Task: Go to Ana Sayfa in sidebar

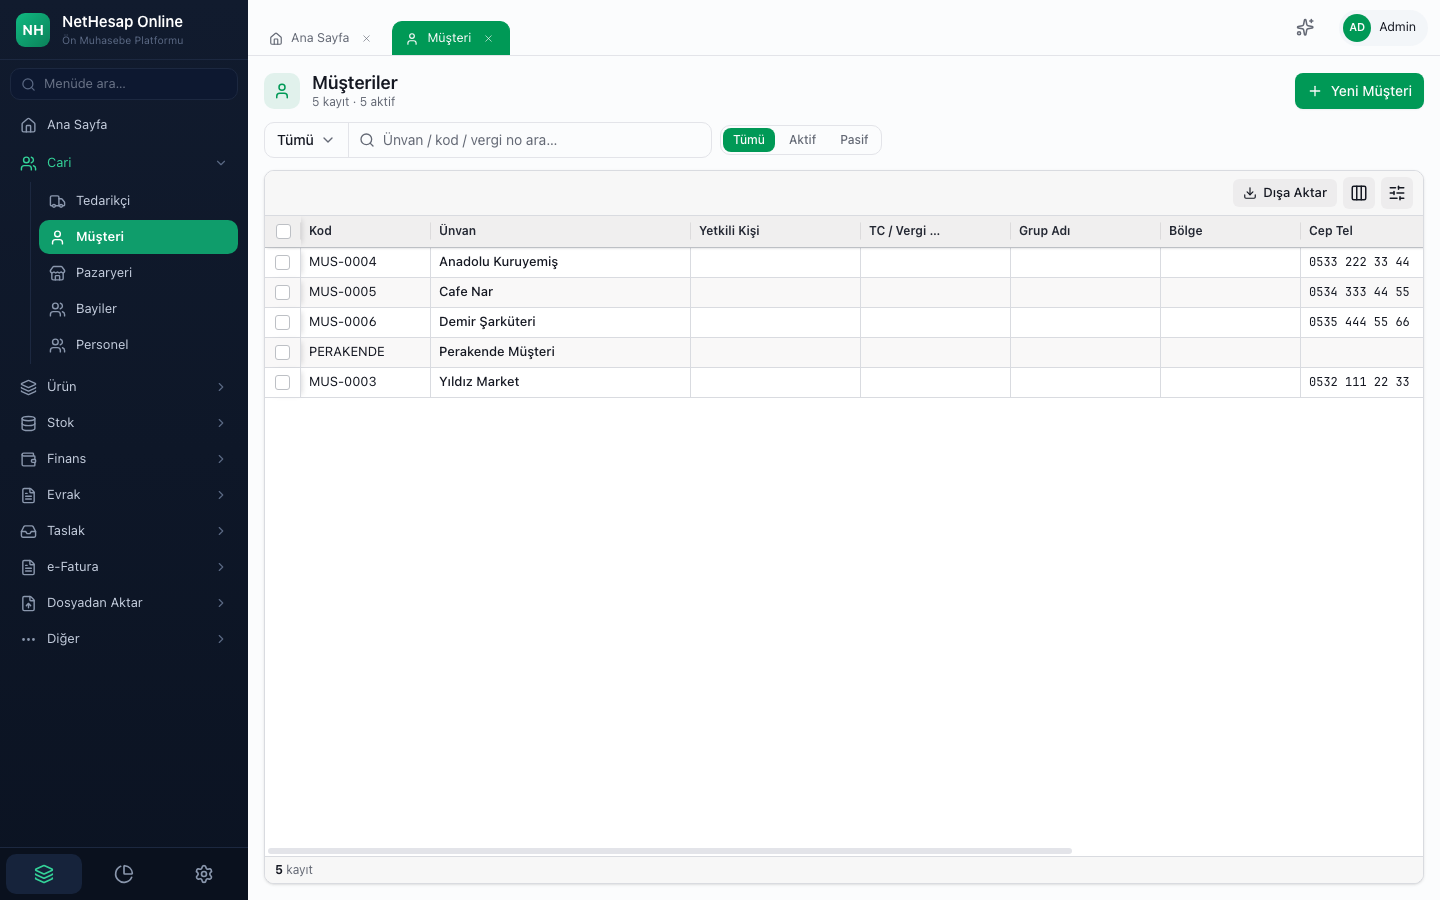Action: (124, 125)
